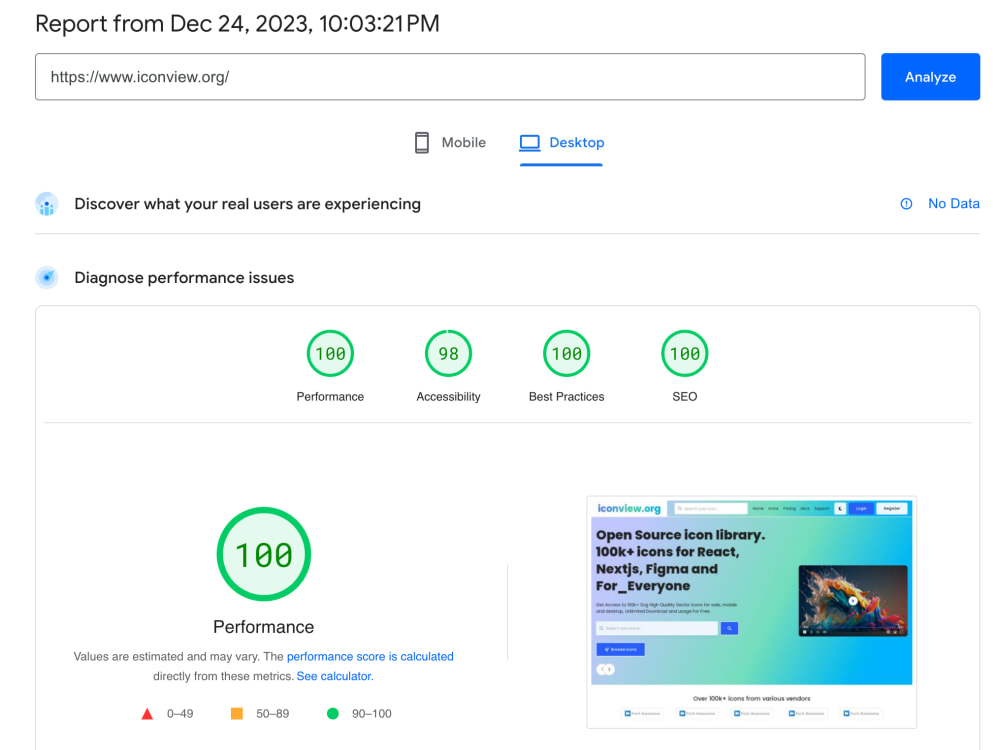
Task: Click the No Data info icon
Action: 906,203
